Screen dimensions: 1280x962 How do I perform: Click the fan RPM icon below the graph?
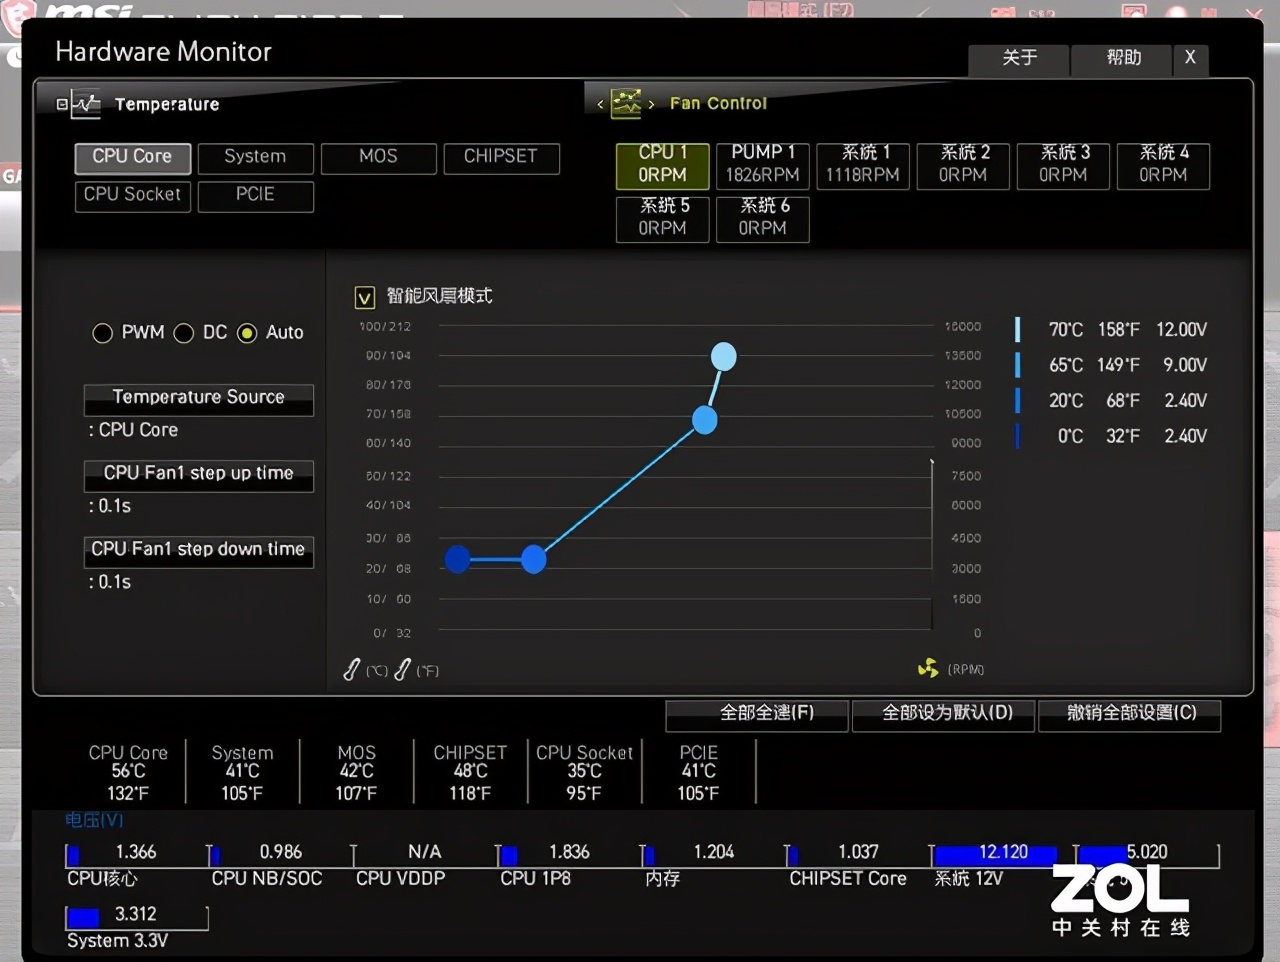pos(928,668)
